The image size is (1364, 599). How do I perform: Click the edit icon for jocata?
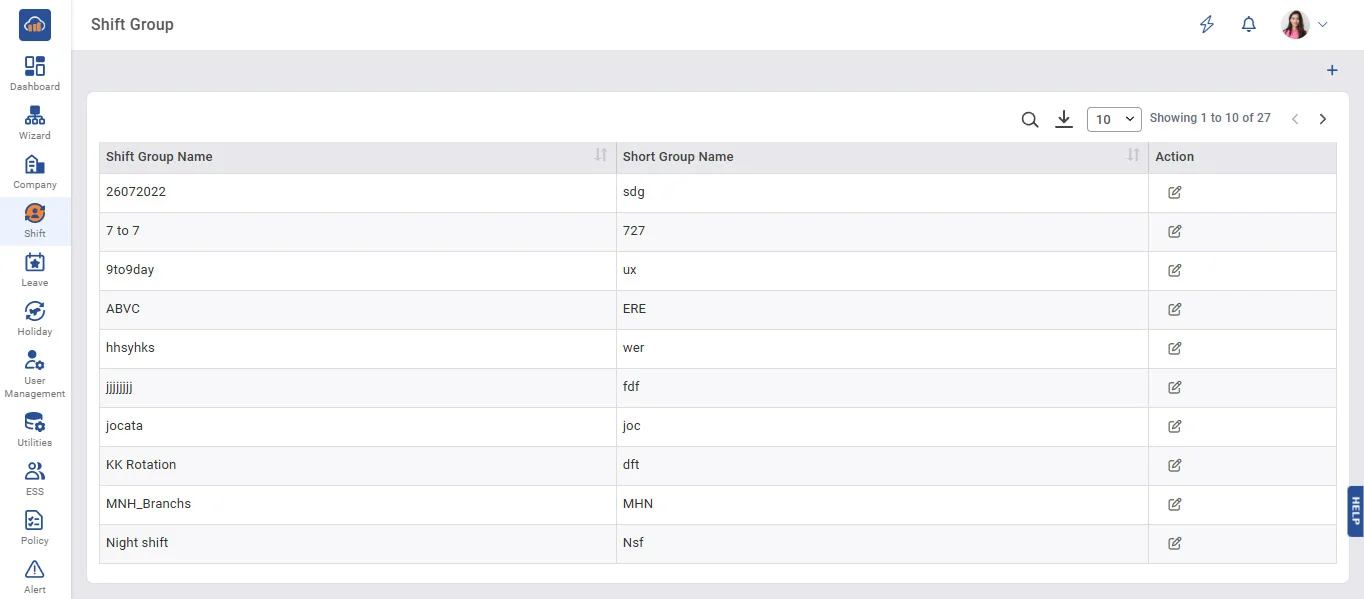coord(1175,426)
